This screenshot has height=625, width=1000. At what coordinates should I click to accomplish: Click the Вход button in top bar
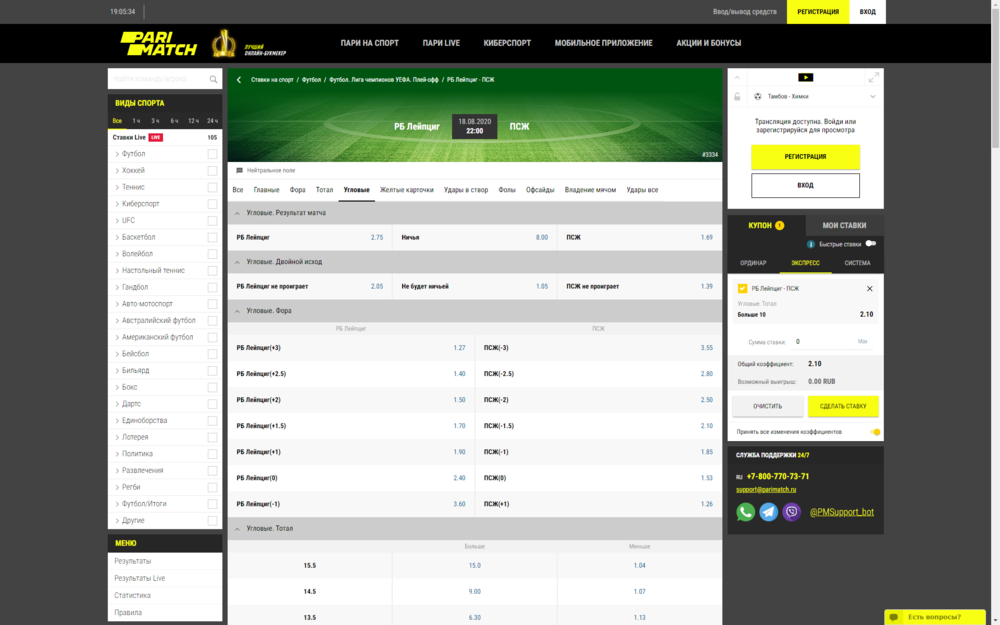click(x=867, y=12)
